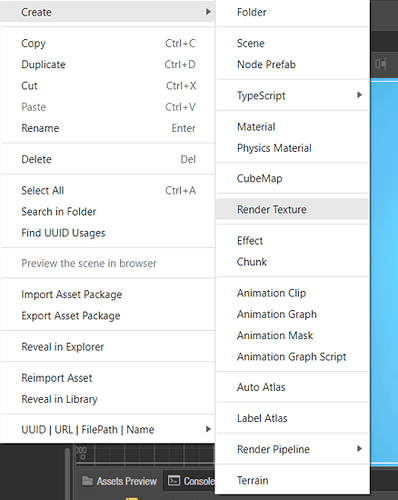Image resolution: width=398 pixels, height=500 pixels.
Task: Switch to the Console tab
Action: click(x=189, y=481)
